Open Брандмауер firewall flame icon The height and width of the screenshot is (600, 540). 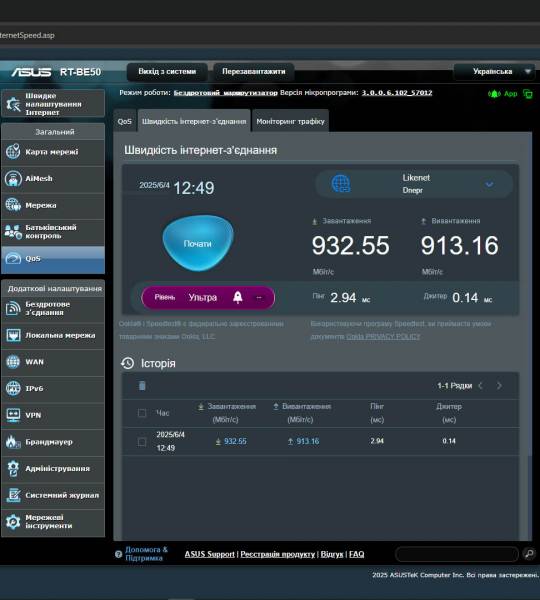[13, 442]
